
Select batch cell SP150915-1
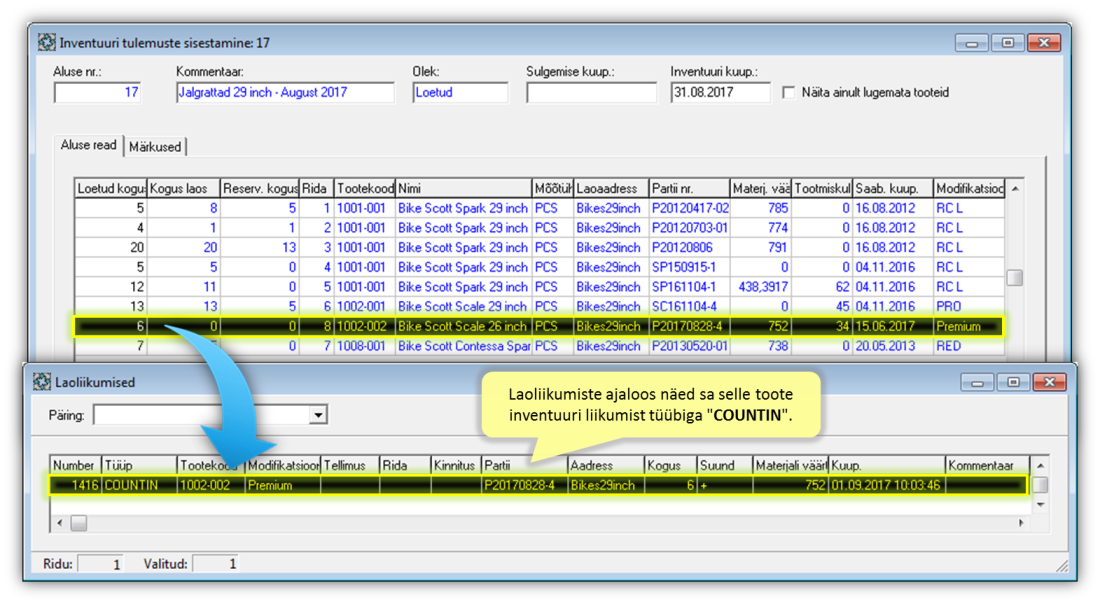(x=690, y=267)
